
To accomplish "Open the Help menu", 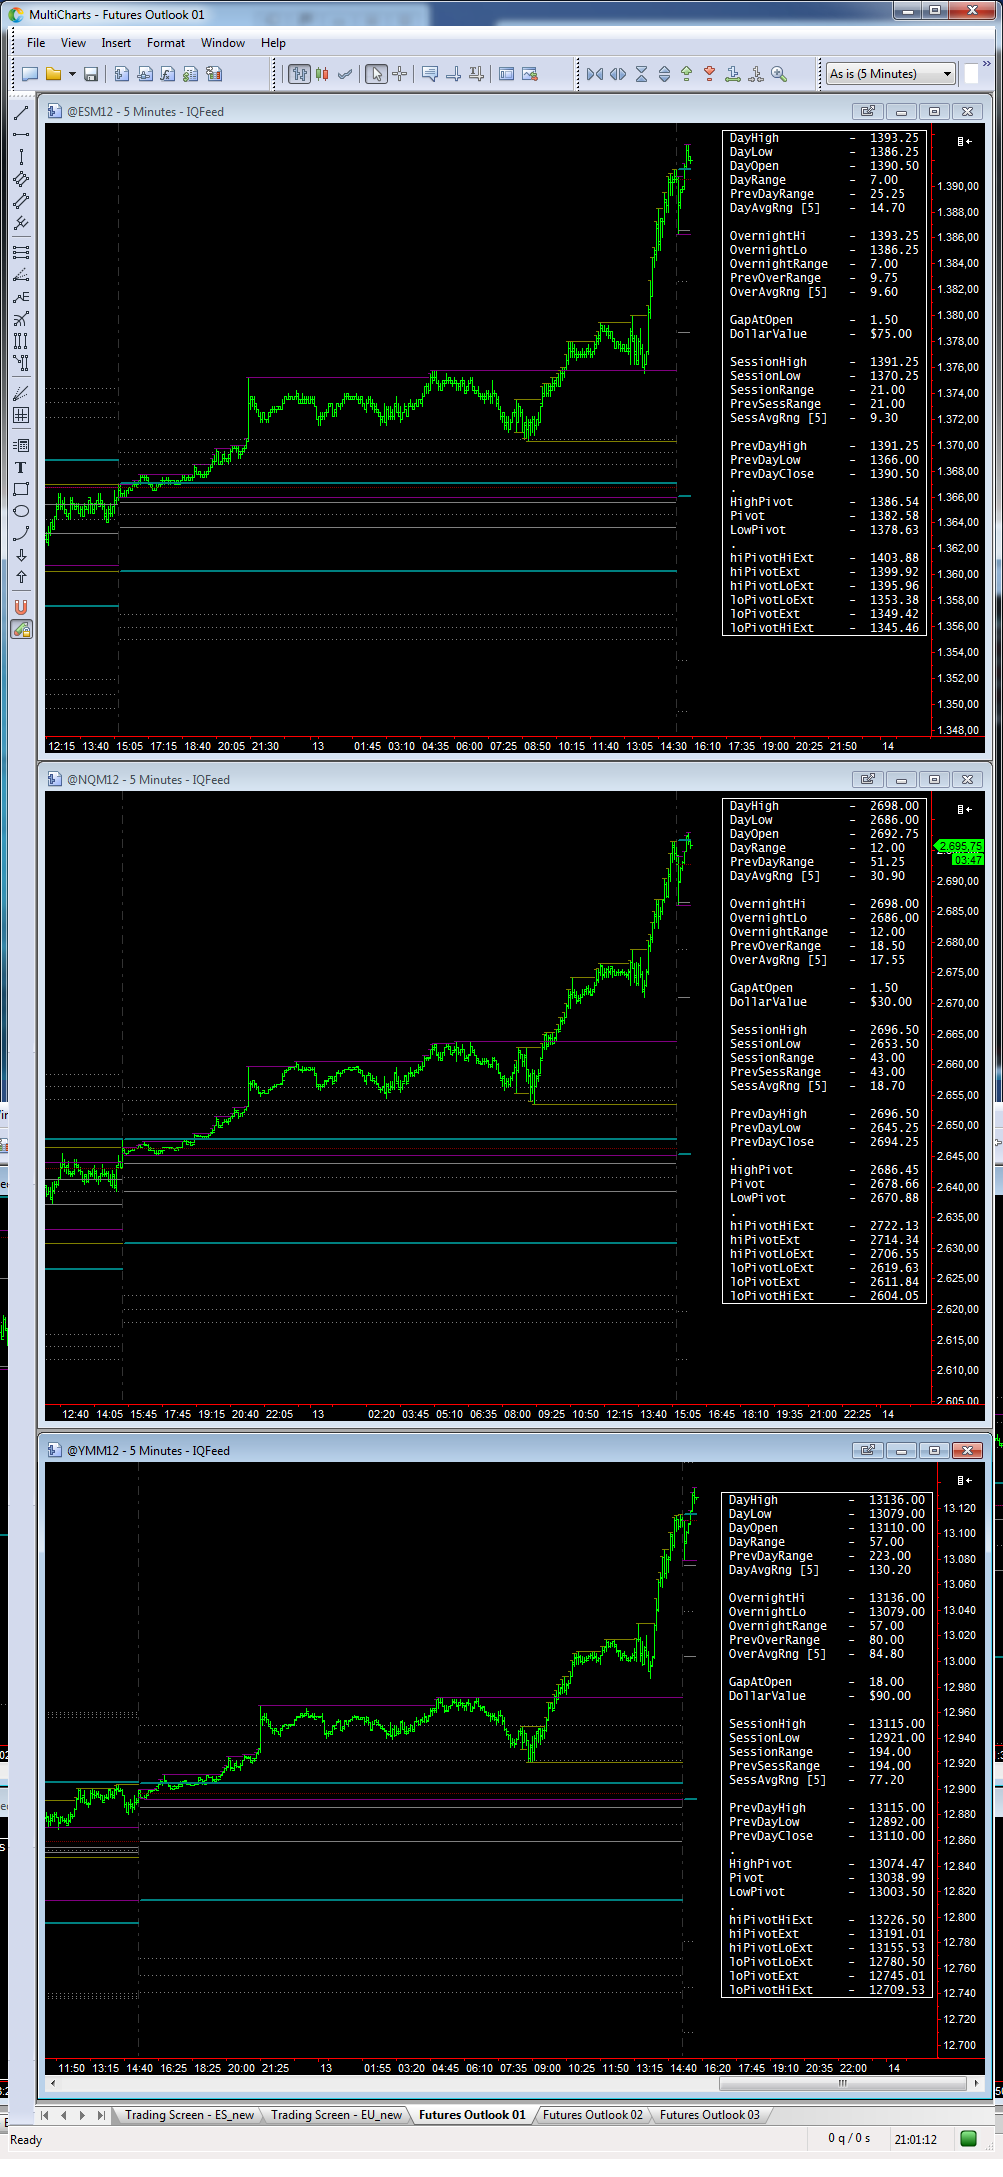I will [x=273, y=43].
